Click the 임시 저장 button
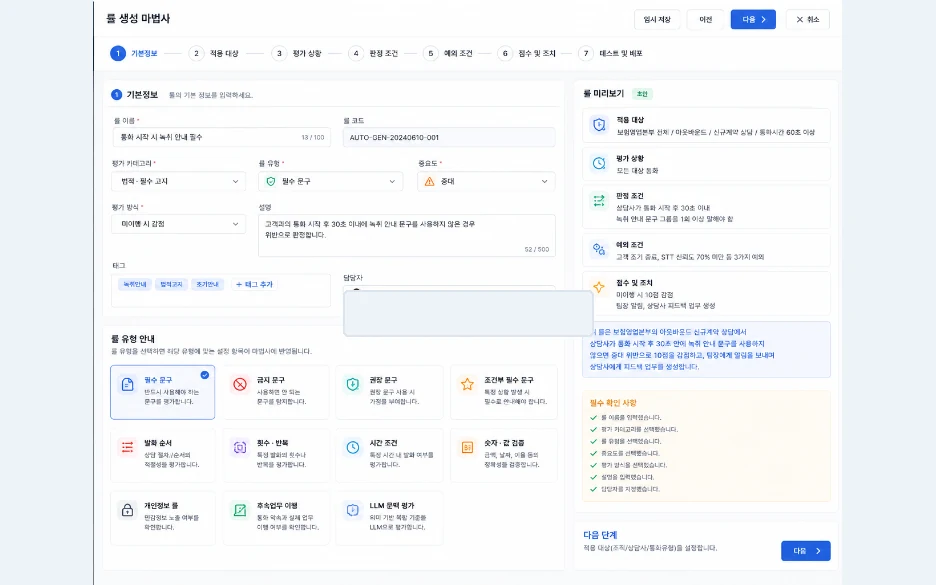 click(657, 19)
